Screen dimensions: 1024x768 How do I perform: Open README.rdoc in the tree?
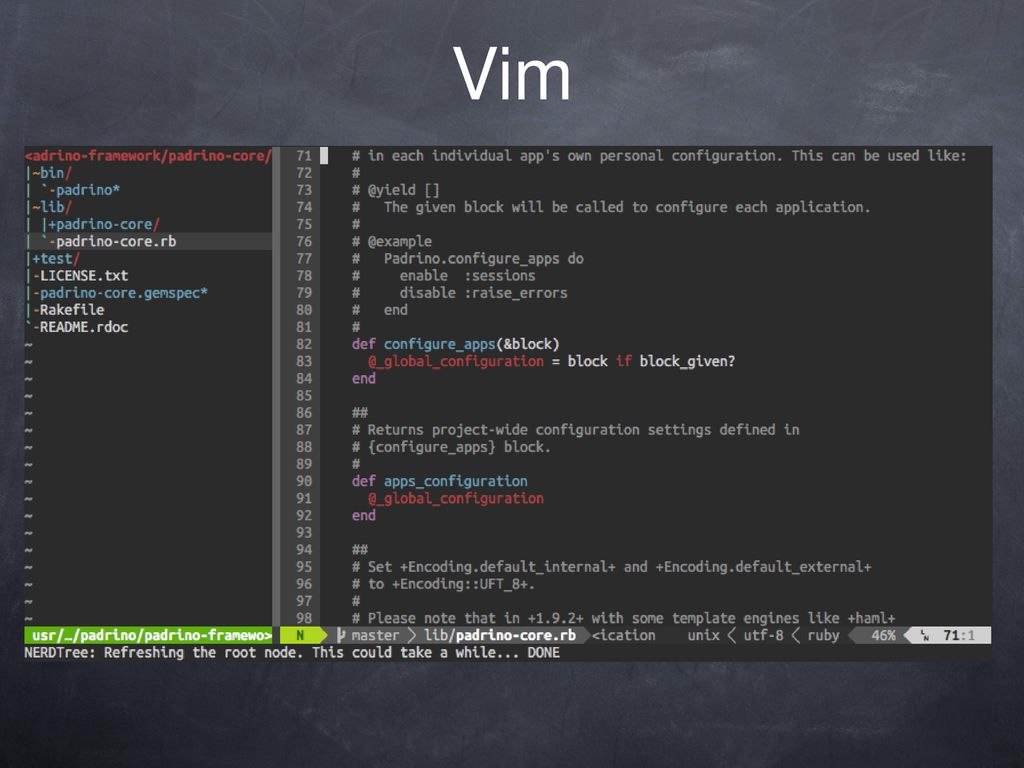tap(84, 327)
